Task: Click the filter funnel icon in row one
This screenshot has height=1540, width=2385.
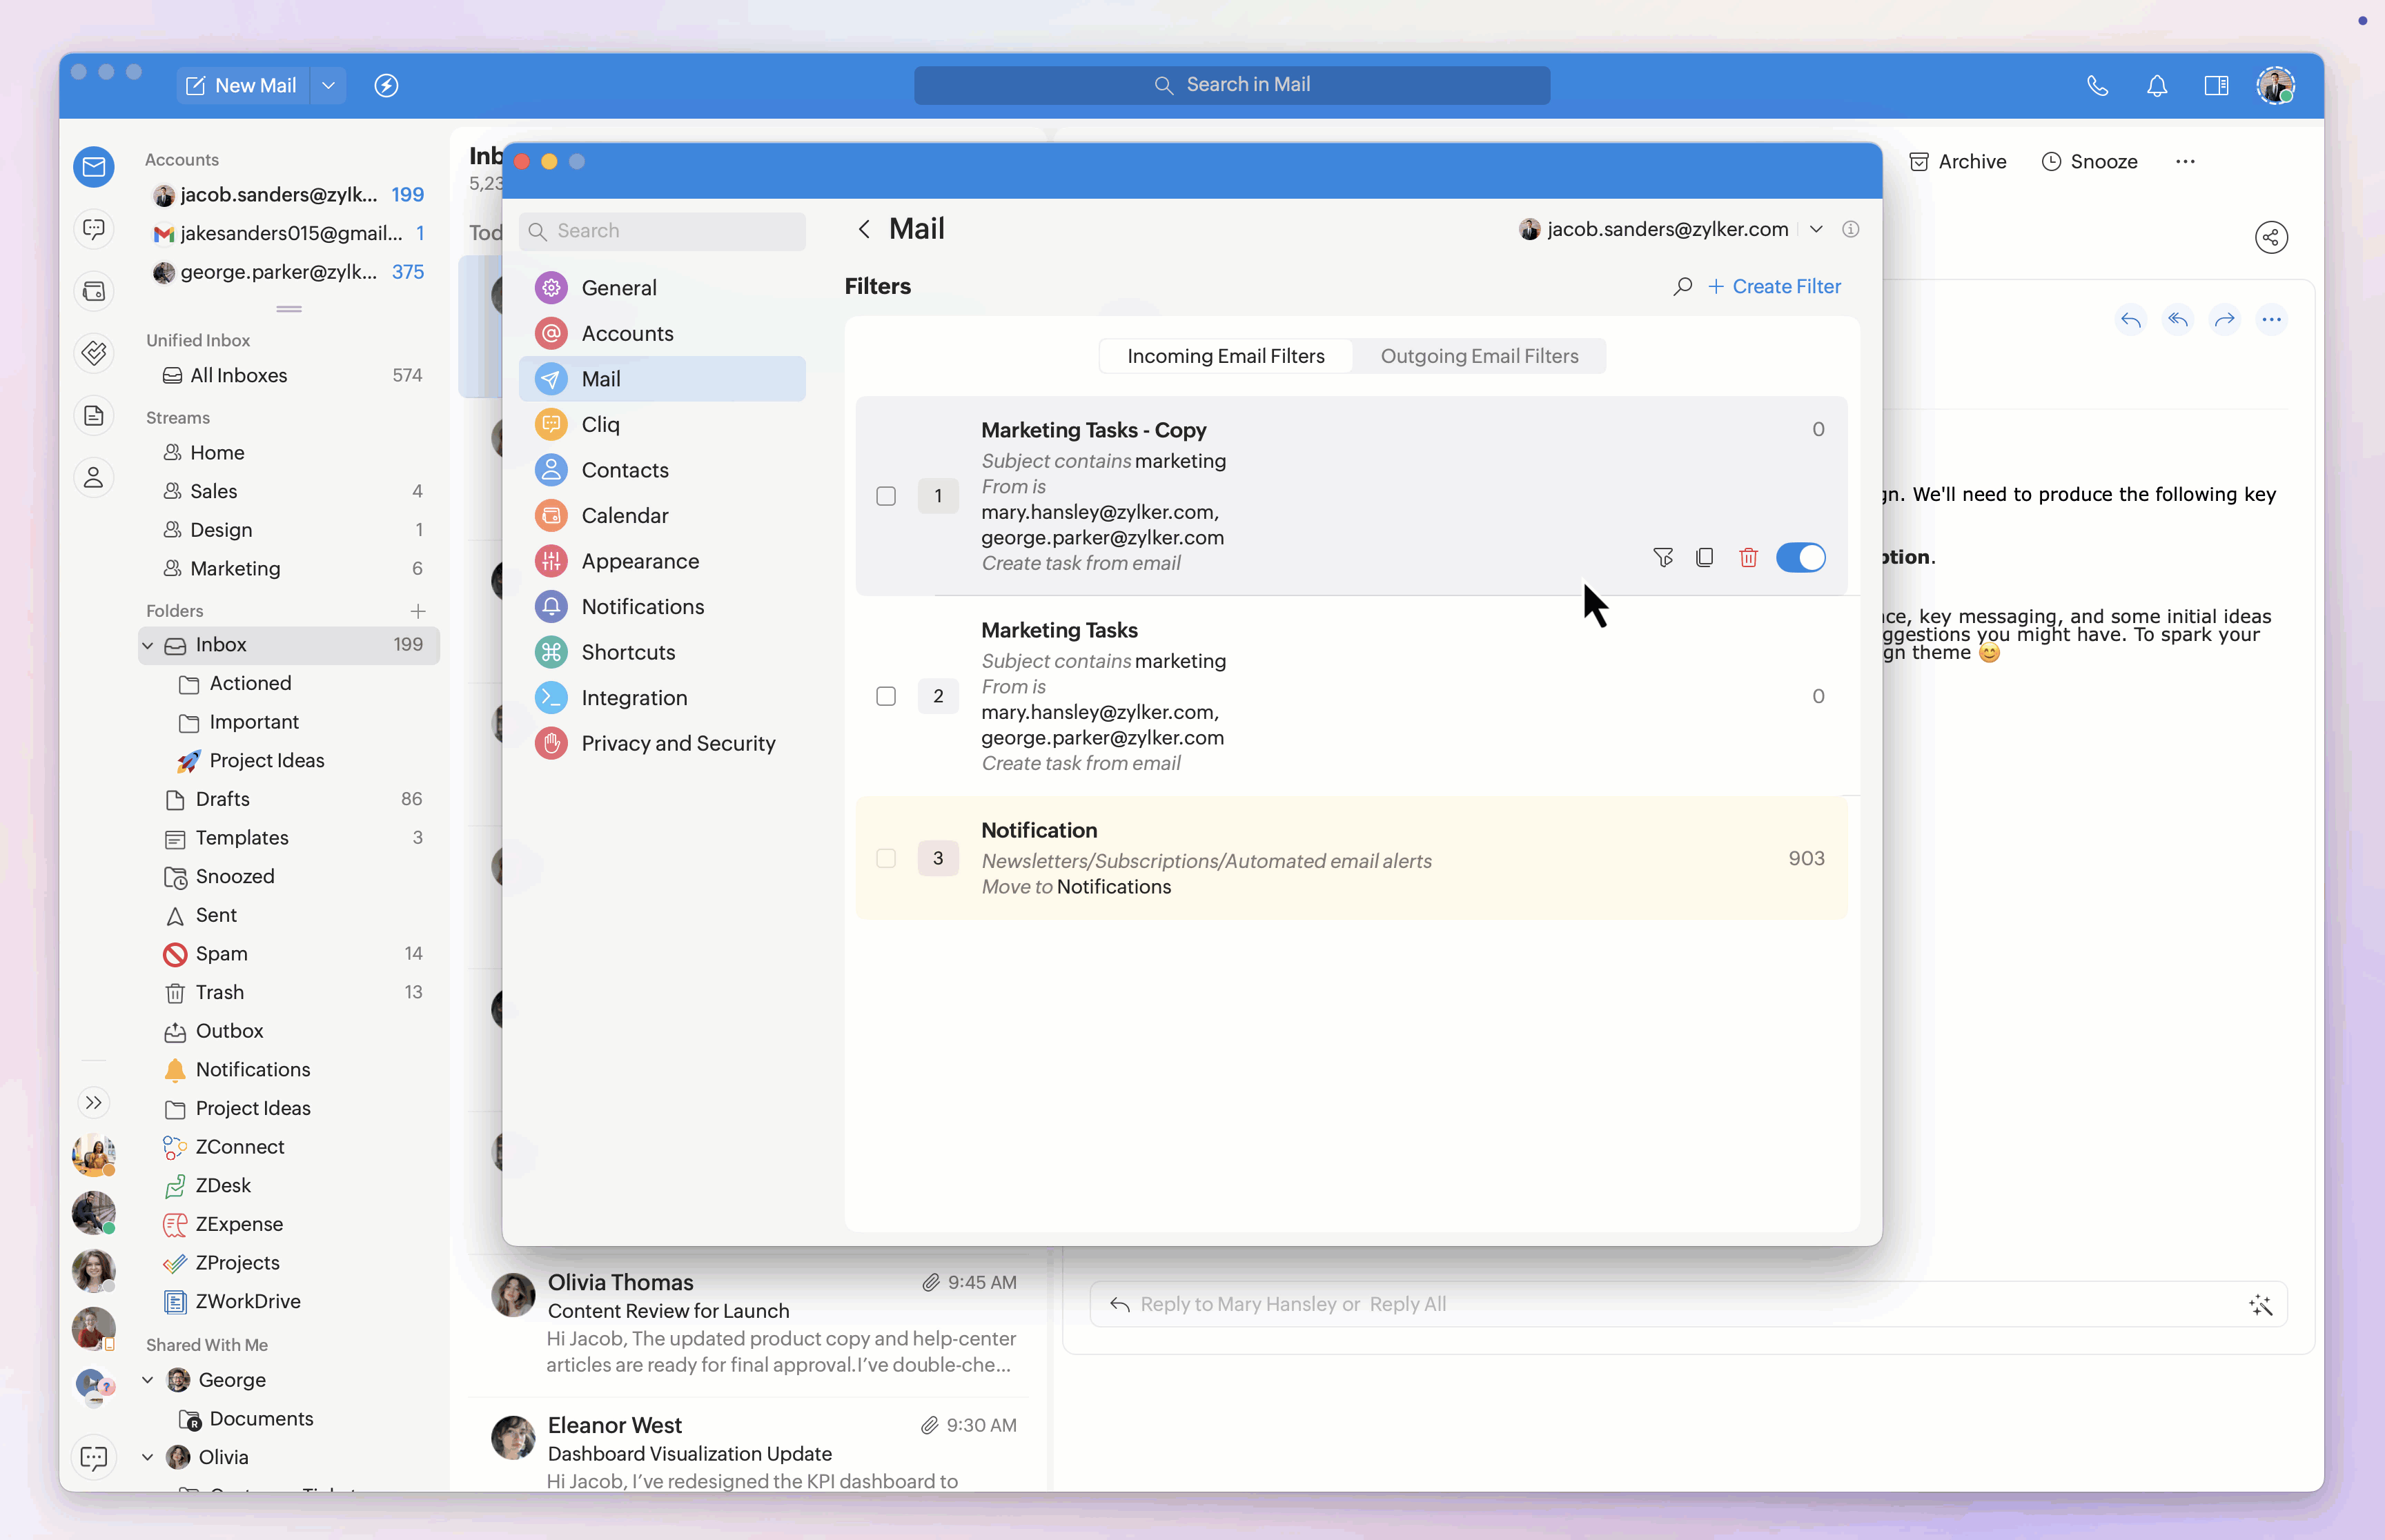Action: click(x=1662, y=558)
